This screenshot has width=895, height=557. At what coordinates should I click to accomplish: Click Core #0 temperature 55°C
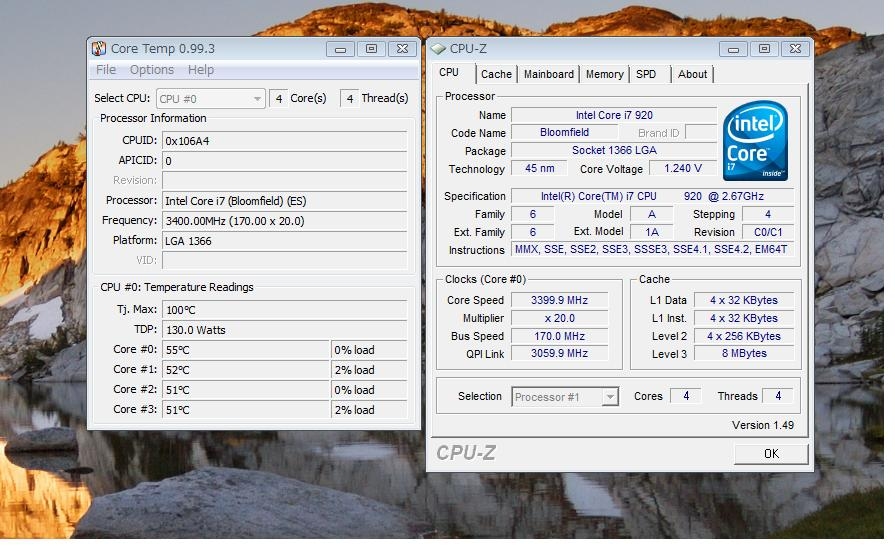245,350
